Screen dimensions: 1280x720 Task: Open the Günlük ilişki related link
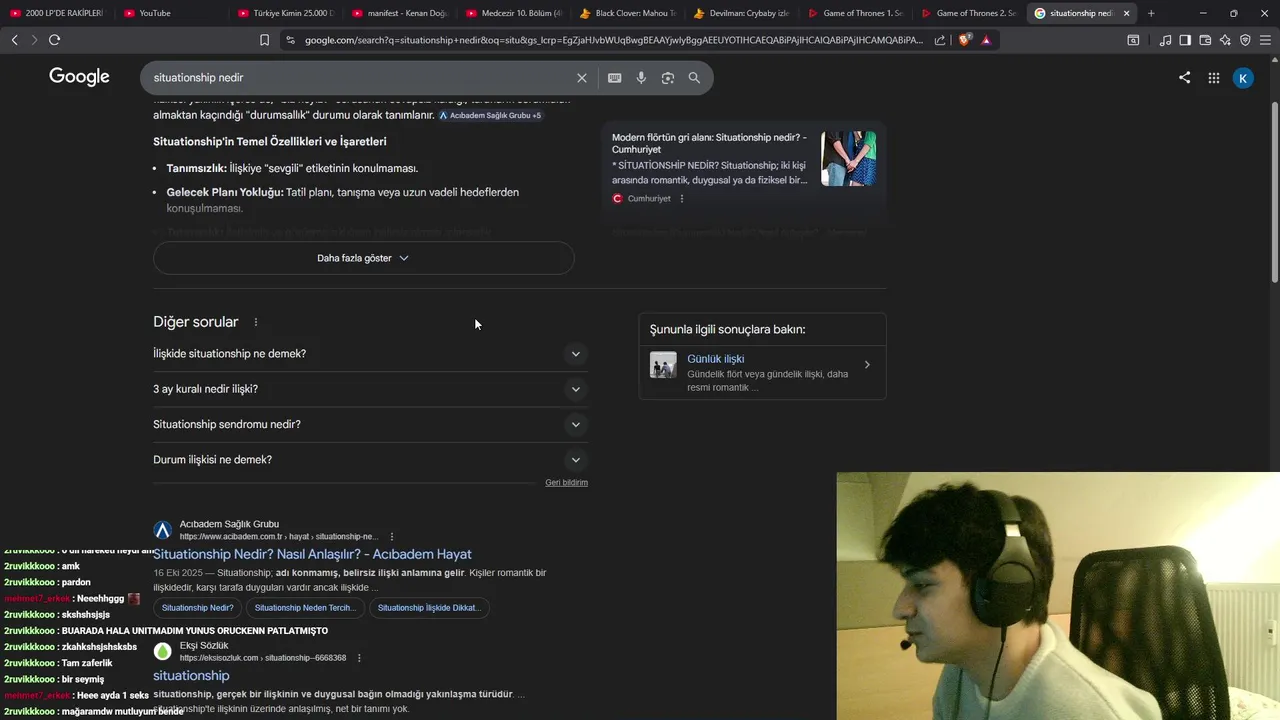click(715, 359)
